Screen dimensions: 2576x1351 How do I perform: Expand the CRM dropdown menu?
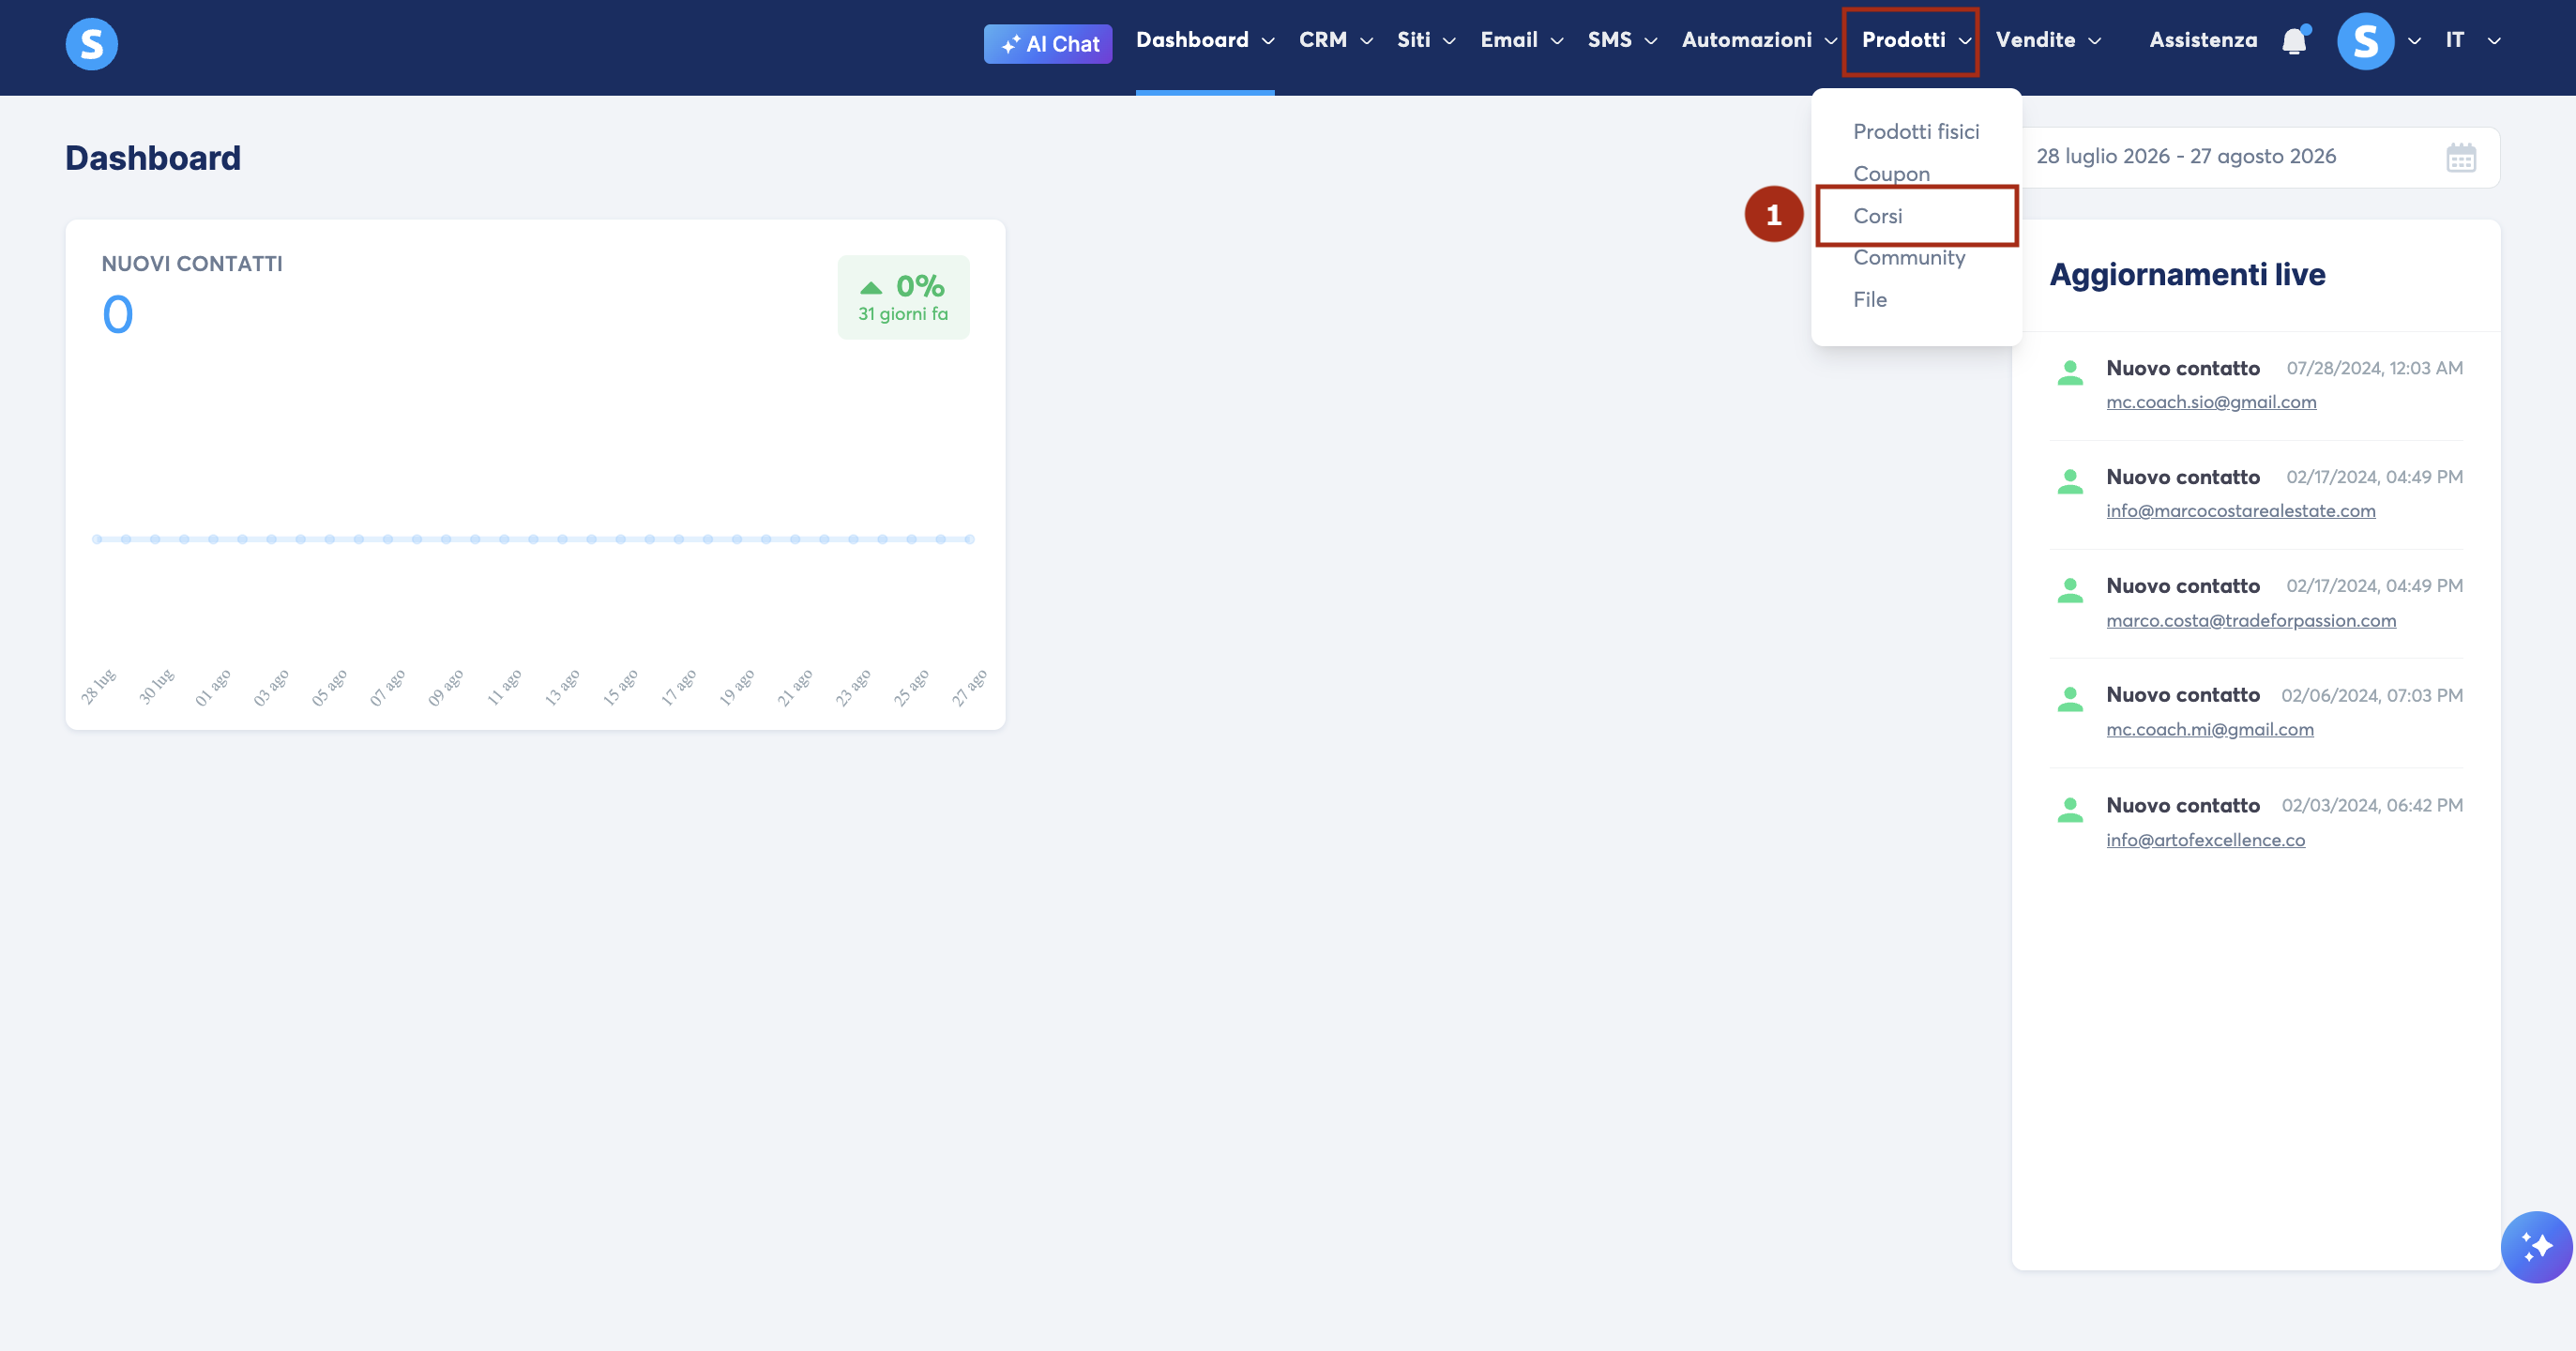point(1336,40)
